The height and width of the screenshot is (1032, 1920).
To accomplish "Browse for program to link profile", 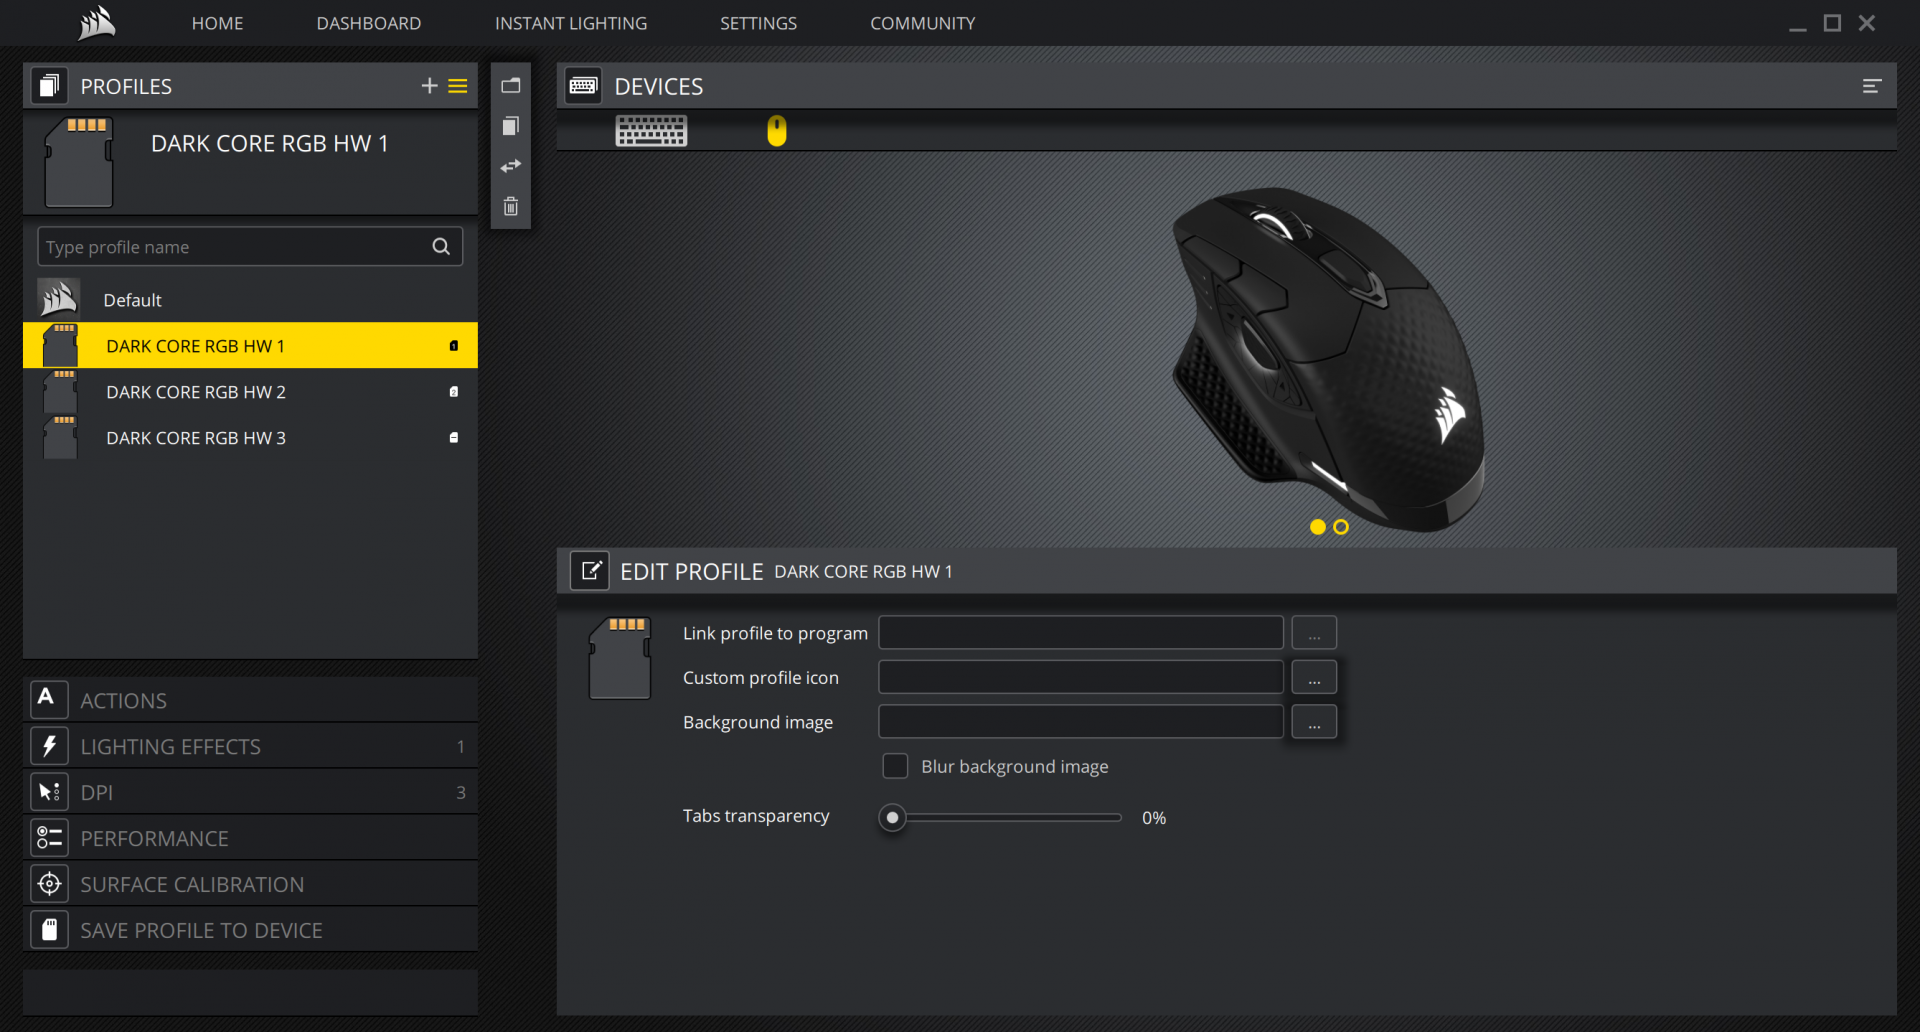I will tap(1314, 633).
